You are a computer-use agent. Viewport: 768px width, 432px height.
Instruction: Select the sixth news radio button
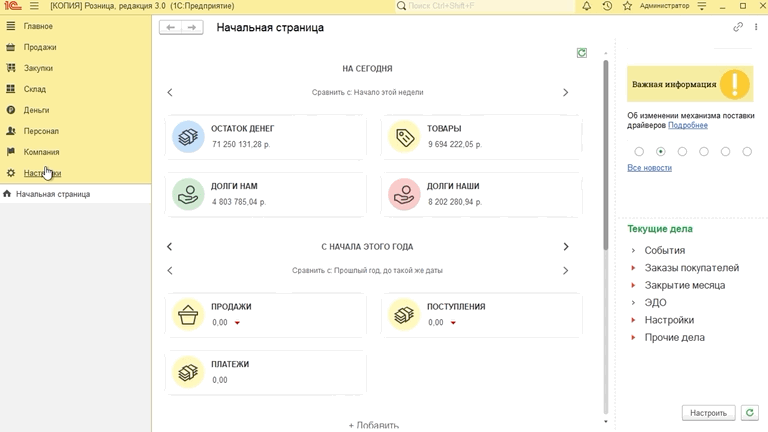(746, 151)
